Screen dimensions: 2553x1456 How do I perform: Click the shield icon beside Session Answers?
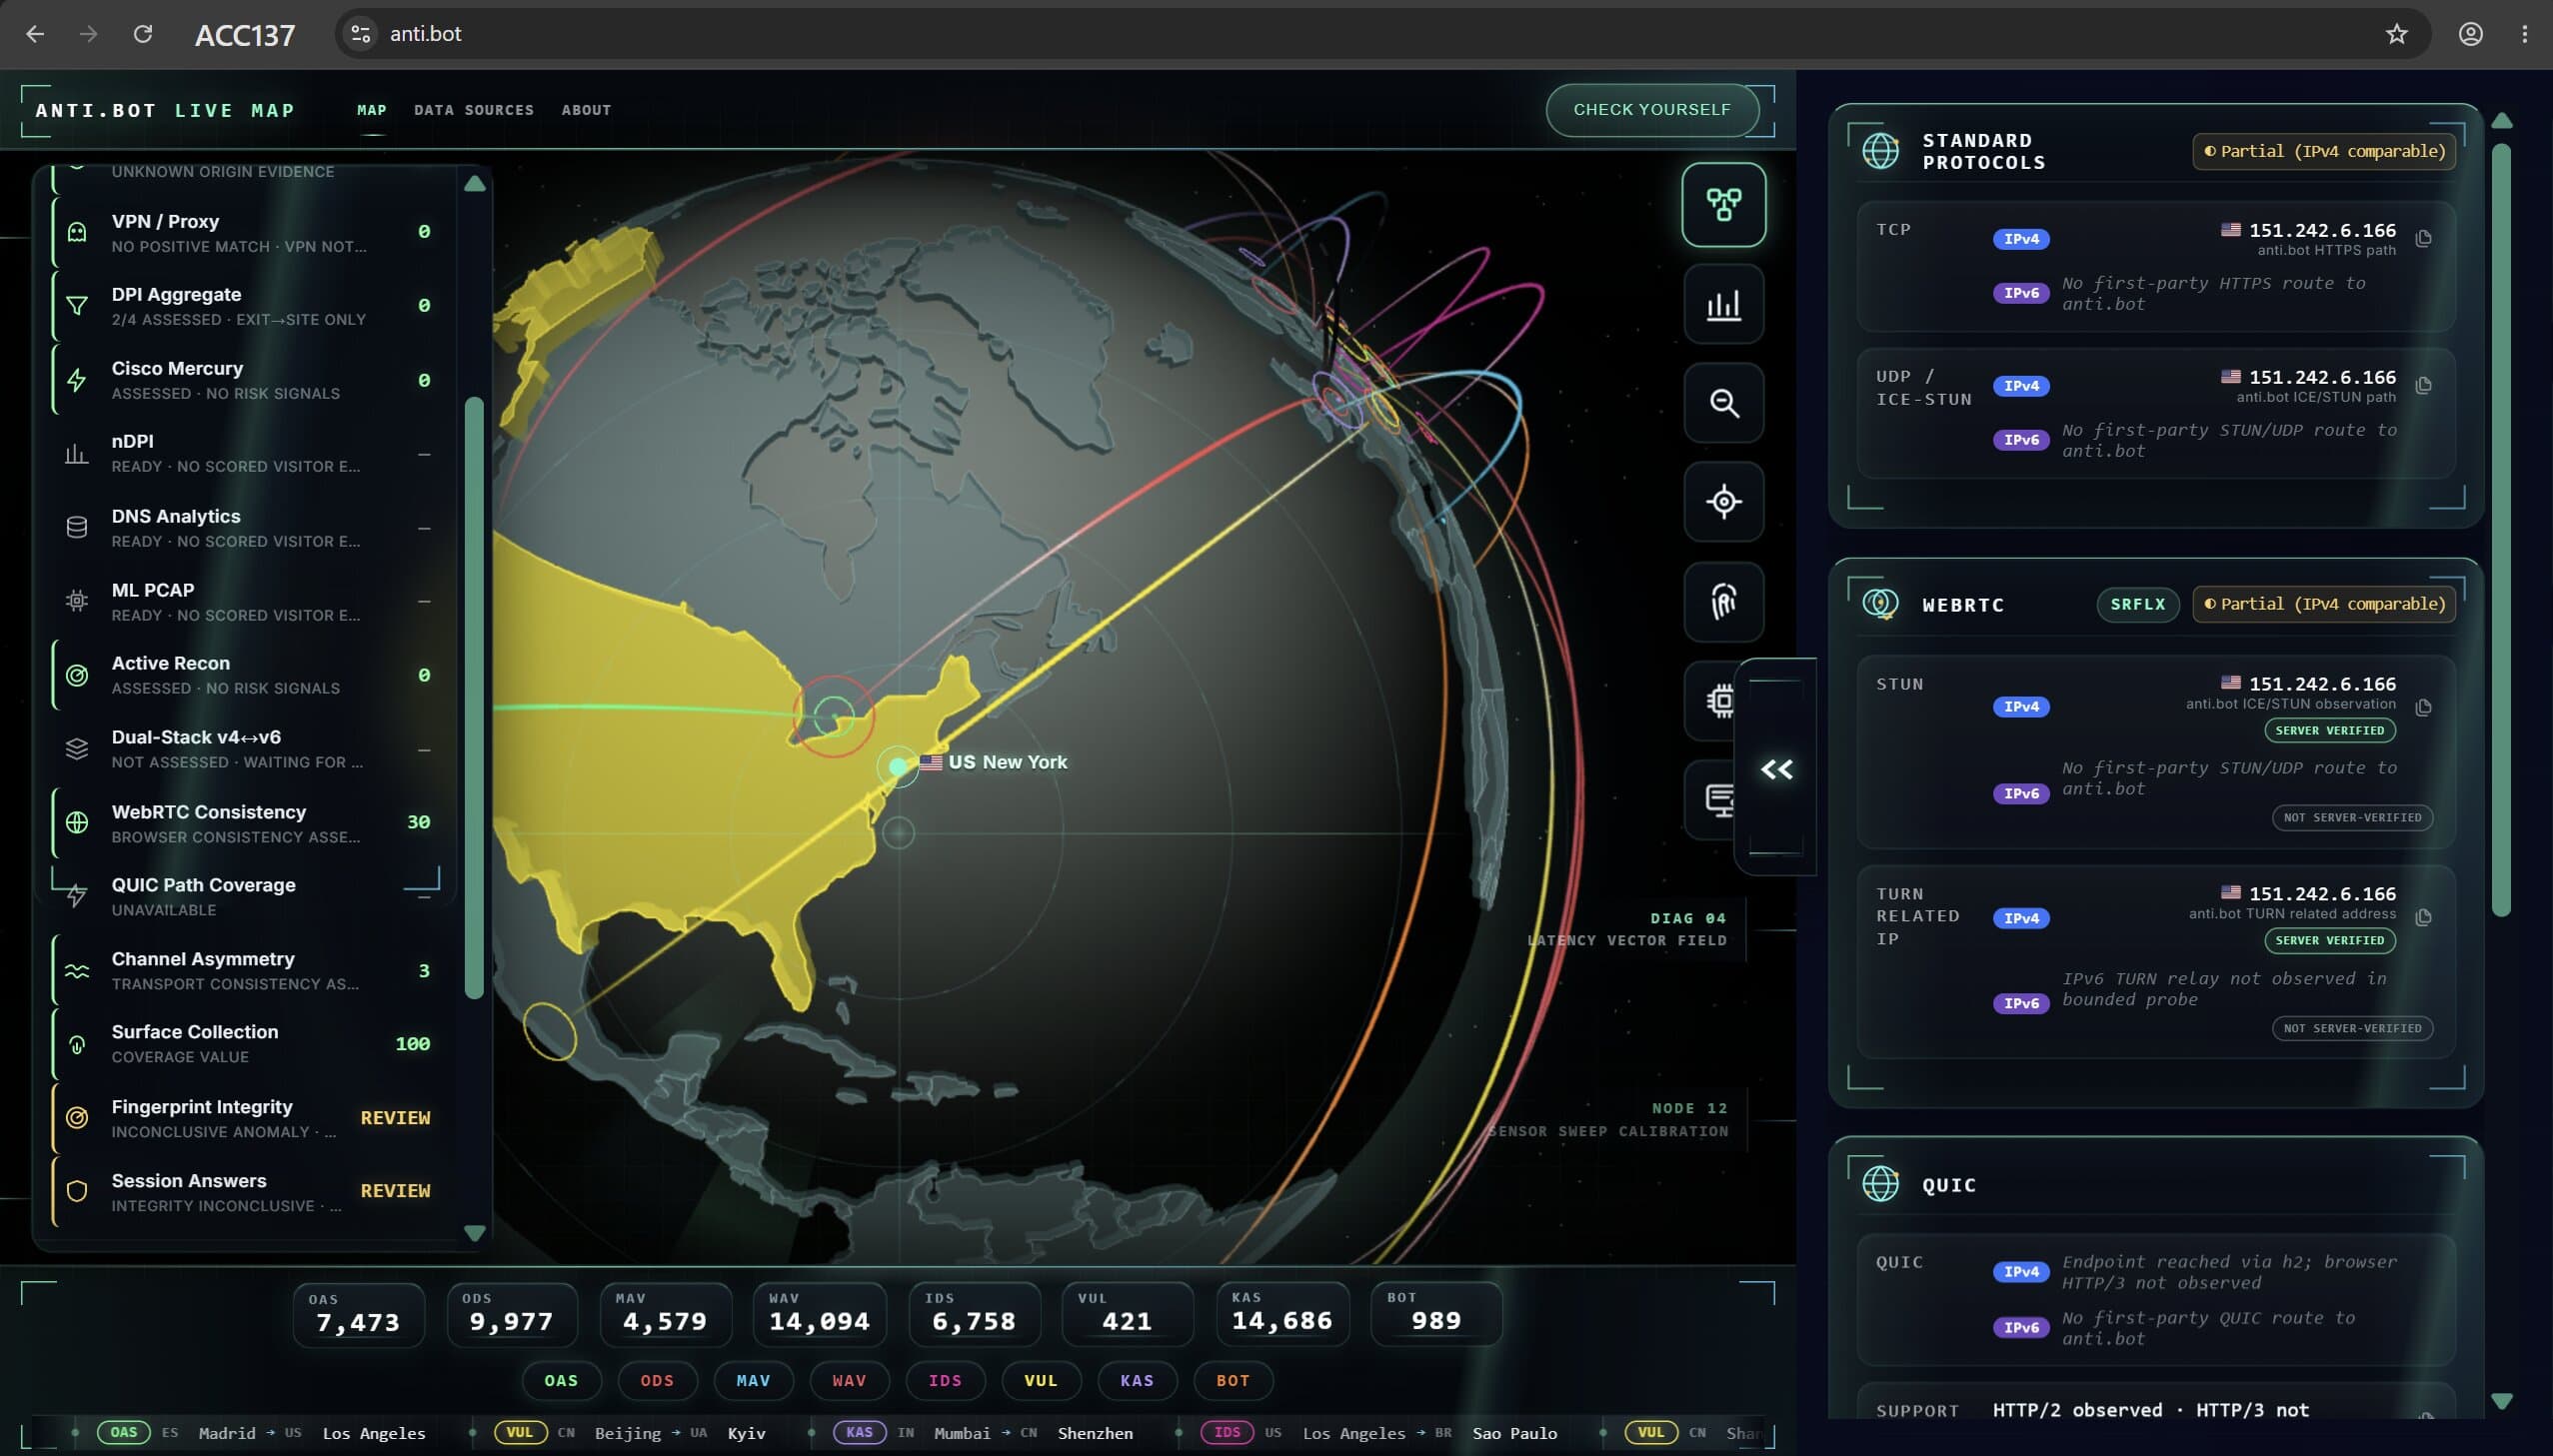(77, 1191)
